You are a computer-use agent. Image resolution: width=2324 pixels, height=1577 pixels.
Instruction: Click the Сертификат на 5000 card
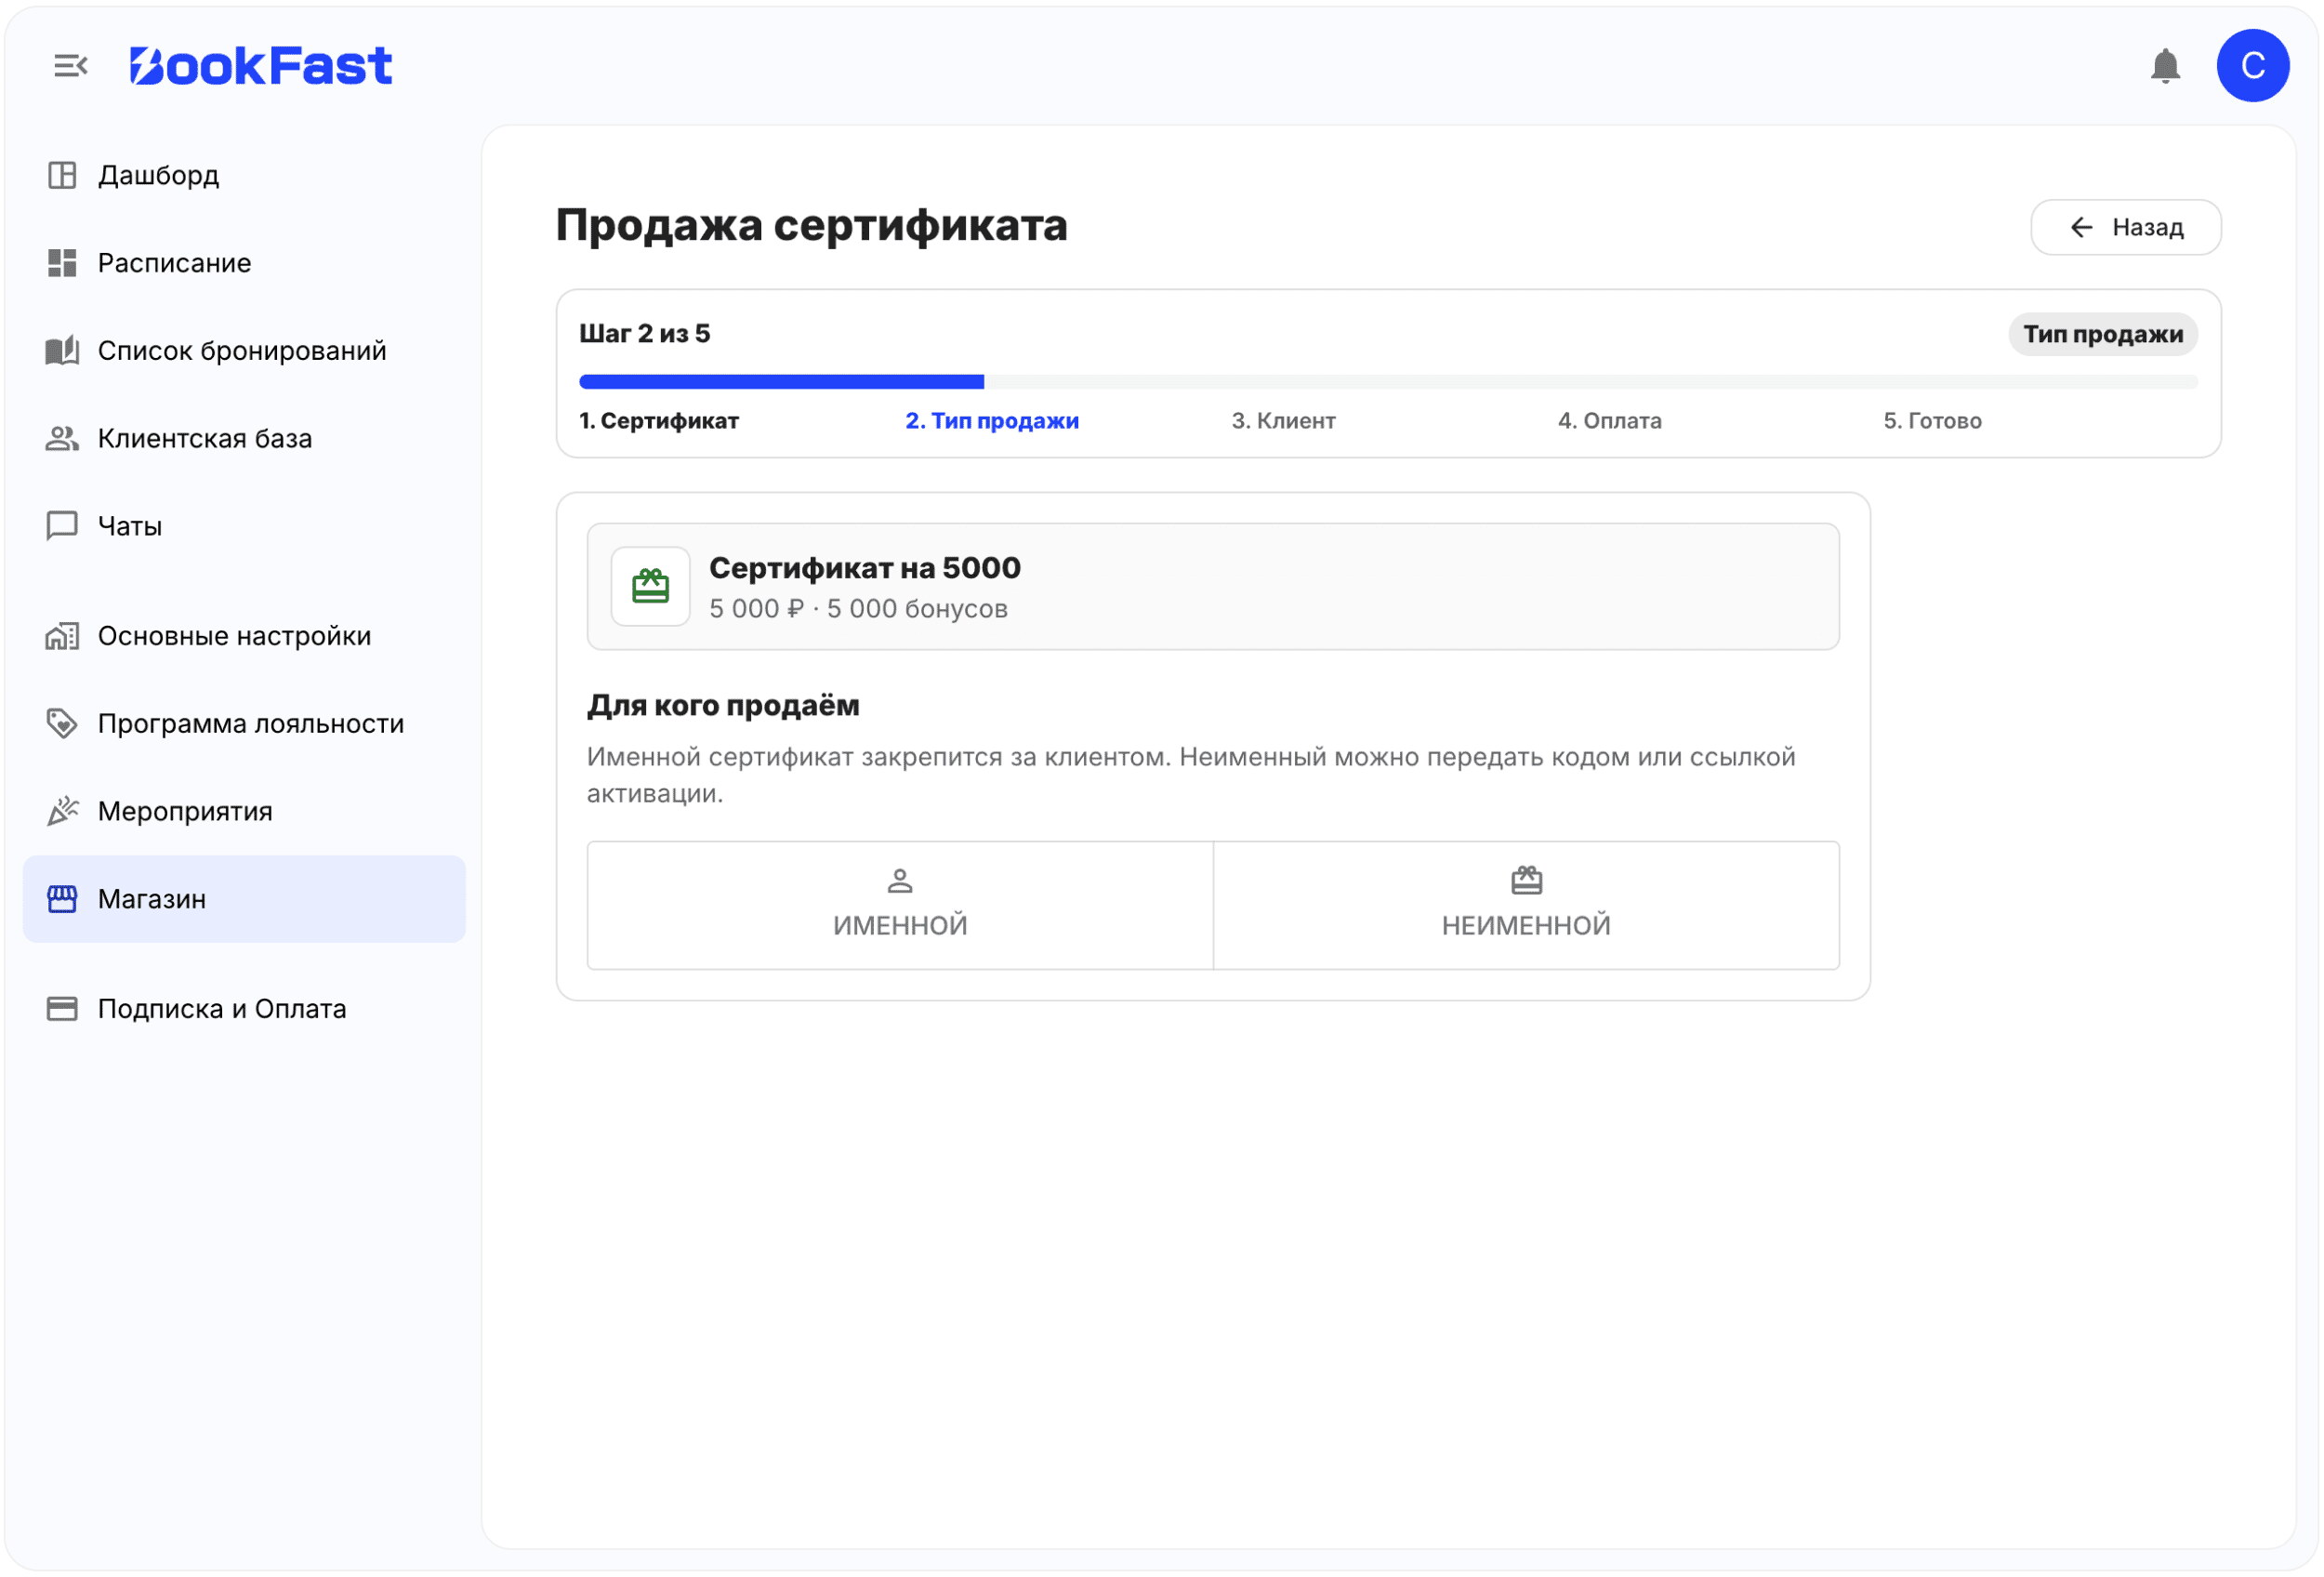(x=1213, y=587)
